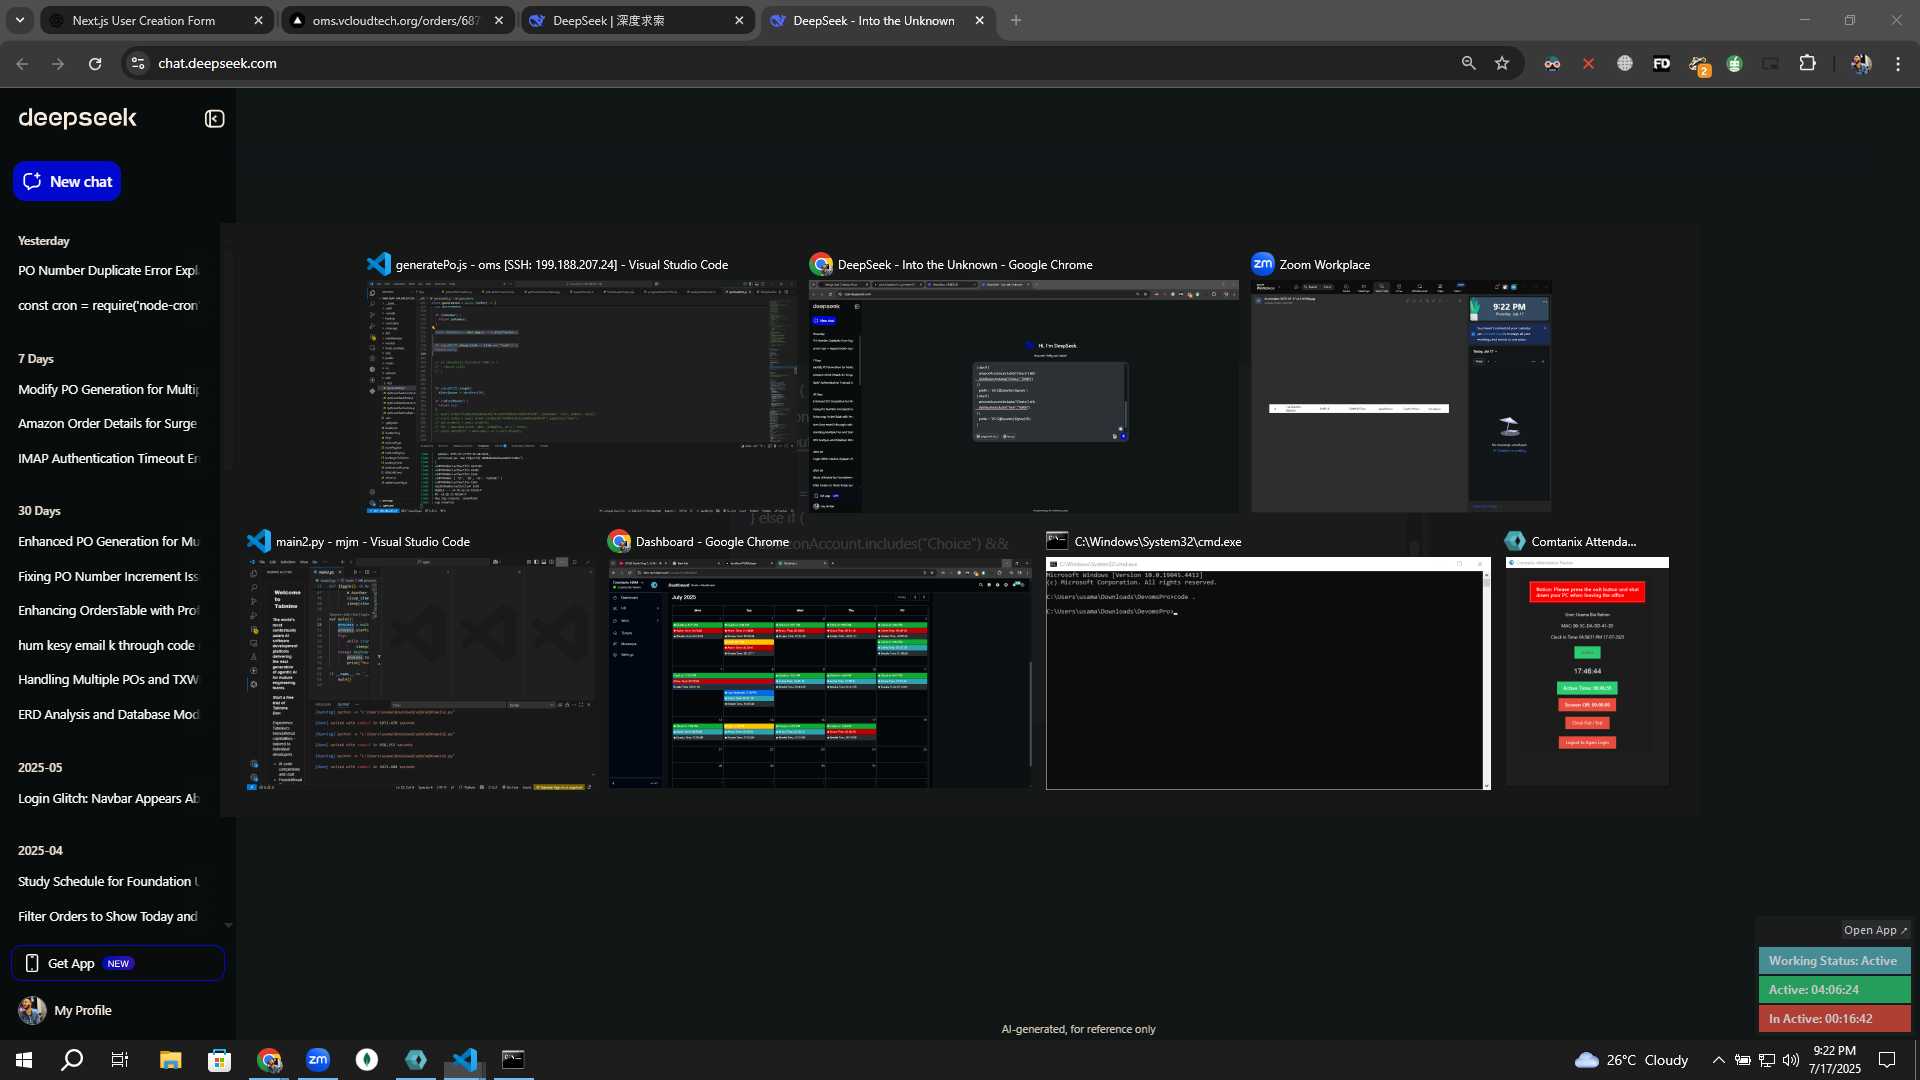Open Task View on taskbar
The width and height of the screenshot is (1920, 1080).
120,1060
